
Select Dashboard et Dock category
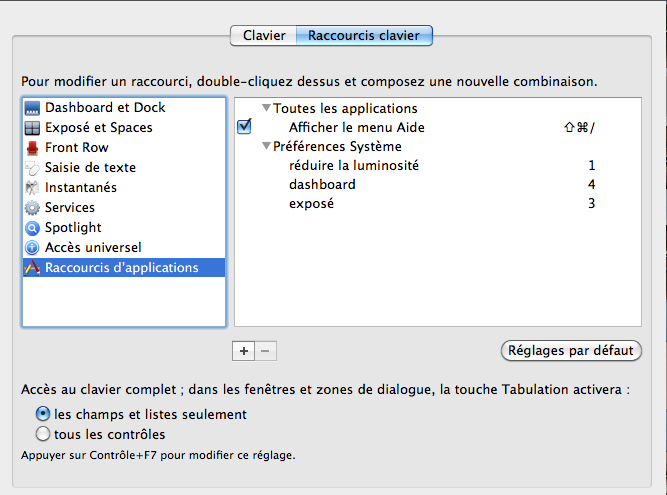click(124, 108)
